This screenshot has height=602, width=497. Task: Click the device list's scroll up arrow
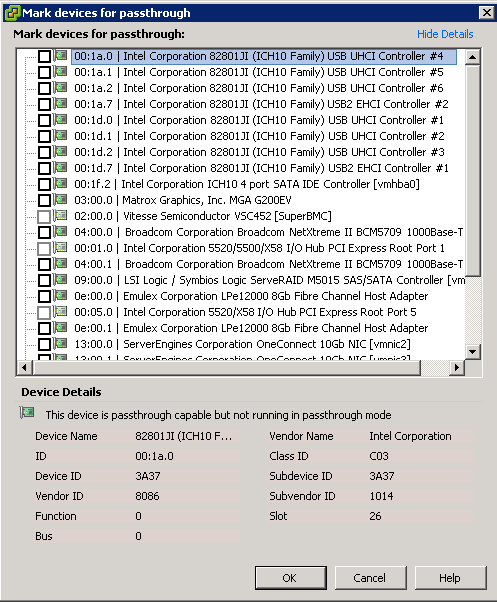click(472, 58)
